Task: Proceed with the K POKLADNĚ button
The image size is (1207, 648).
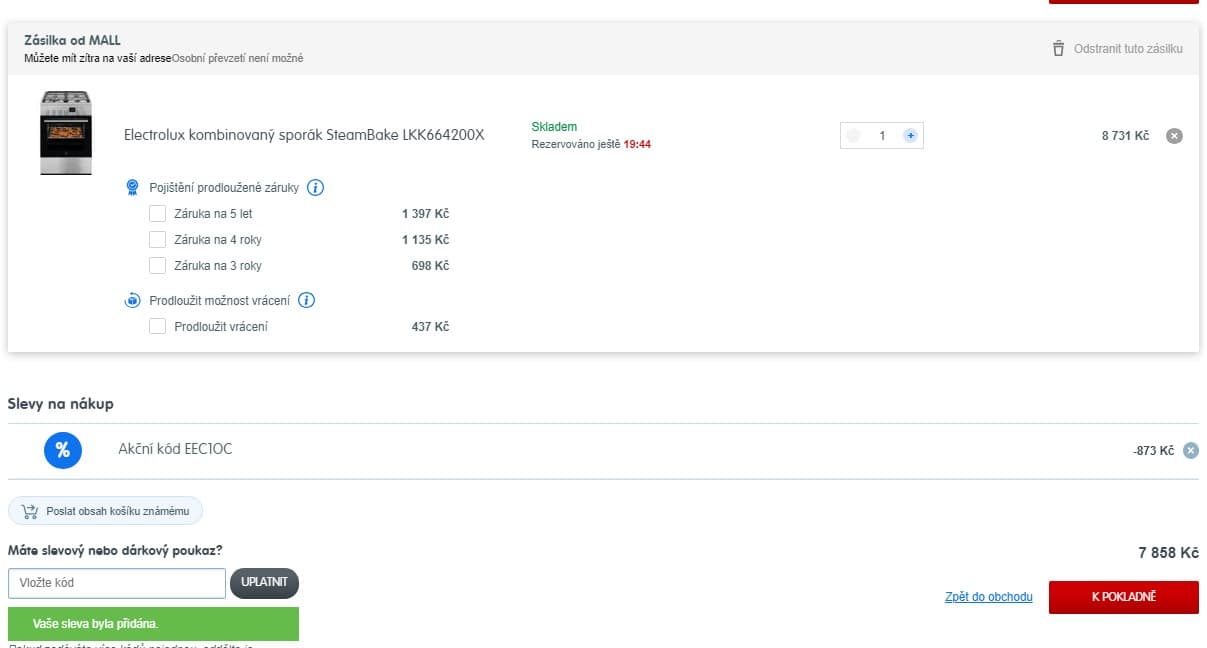Action: point(1124,597)
